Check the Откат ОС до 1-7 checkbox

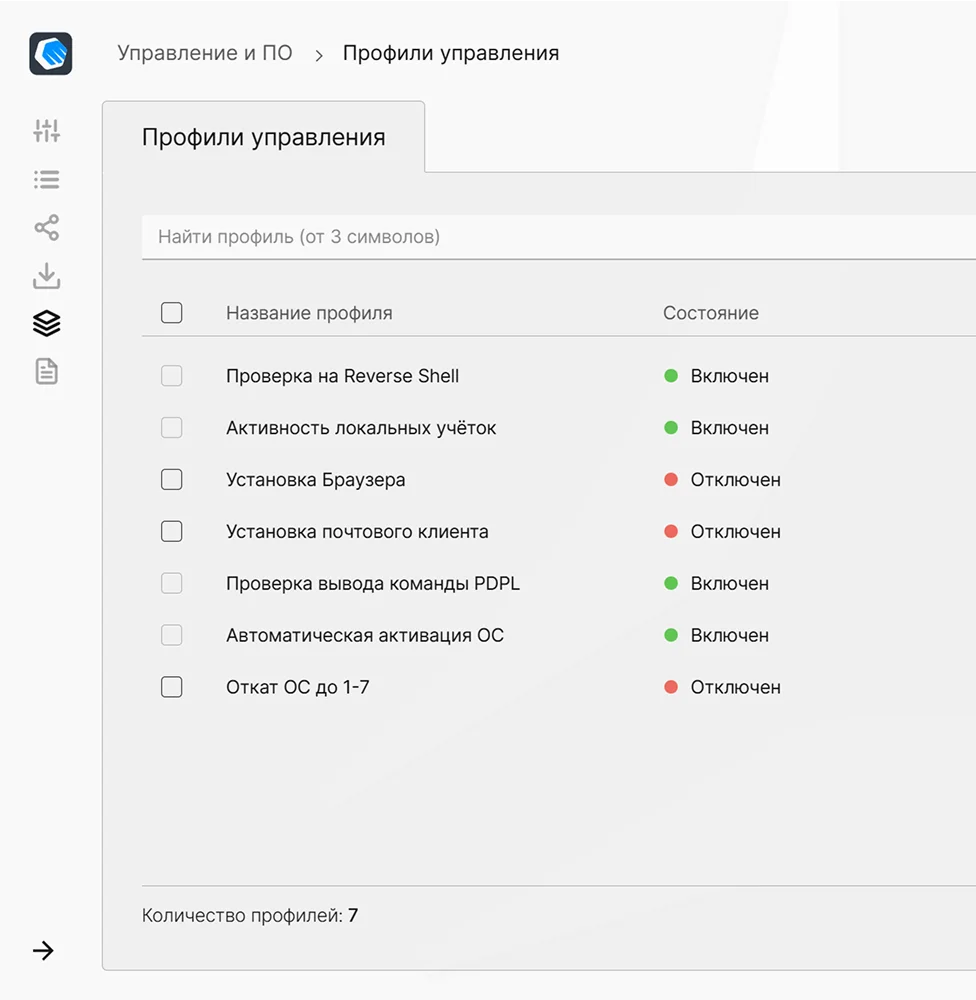(172, 687)
